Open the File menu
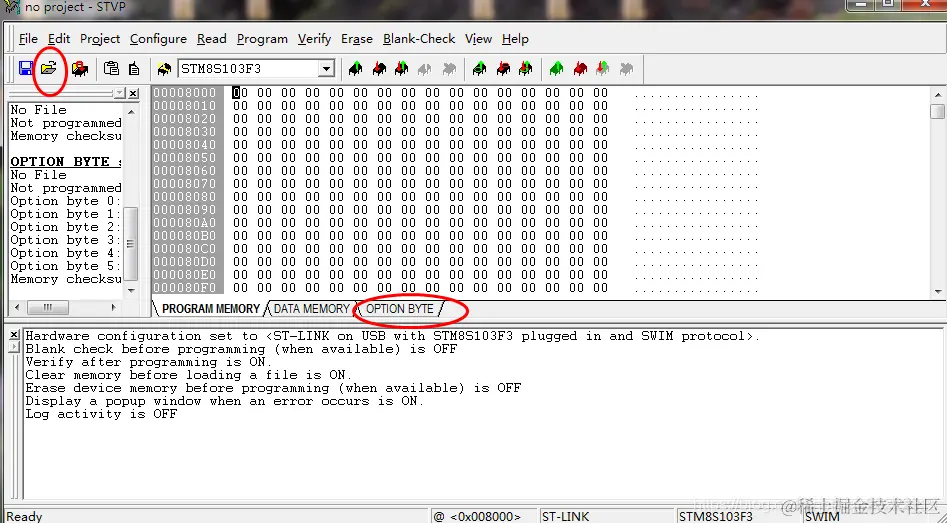This screenshot has height=523, width=947. coord(28,39)
